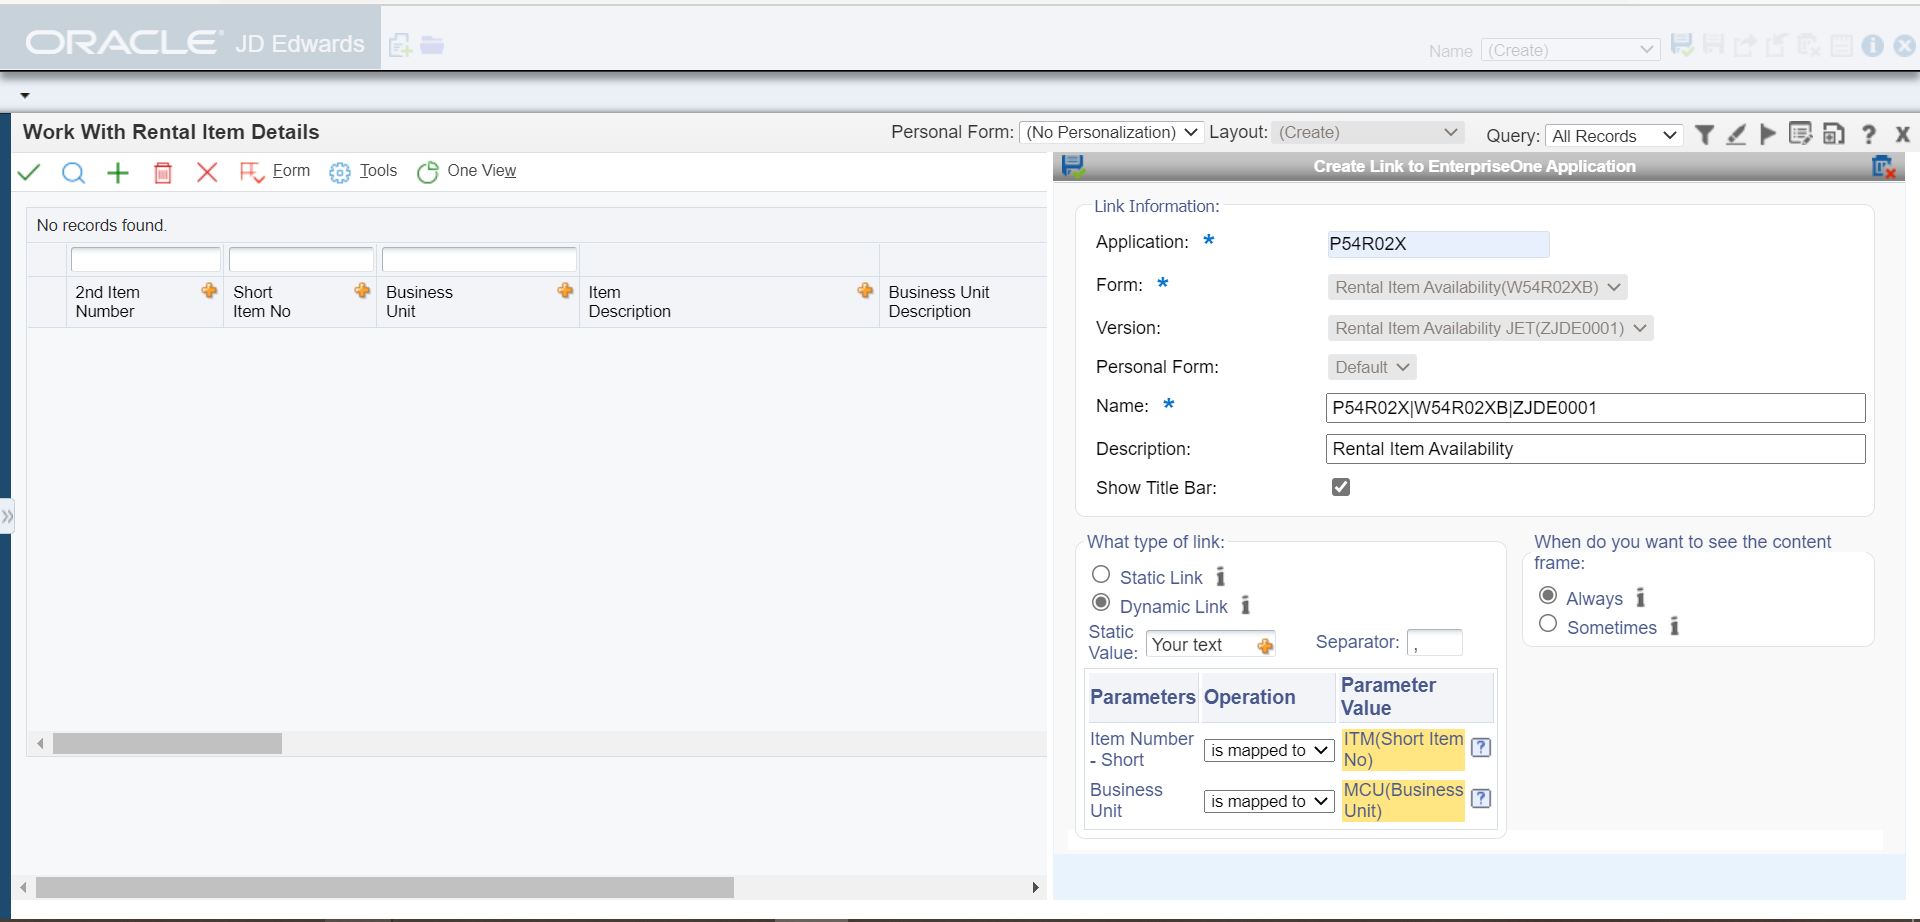
Task: Click the Separator input field
Action: coord(1434,643)
